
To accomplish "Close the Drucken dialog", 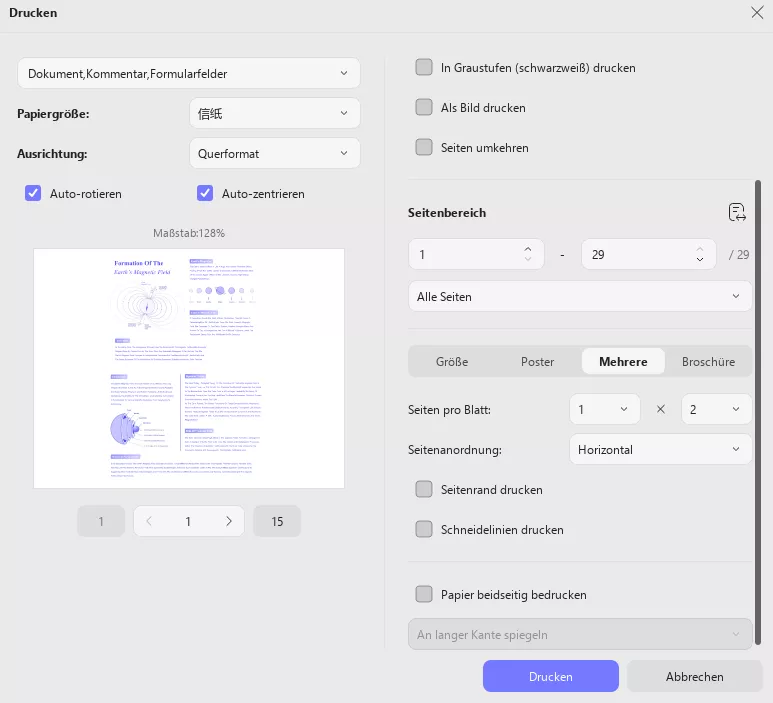I will click(756, 13).
